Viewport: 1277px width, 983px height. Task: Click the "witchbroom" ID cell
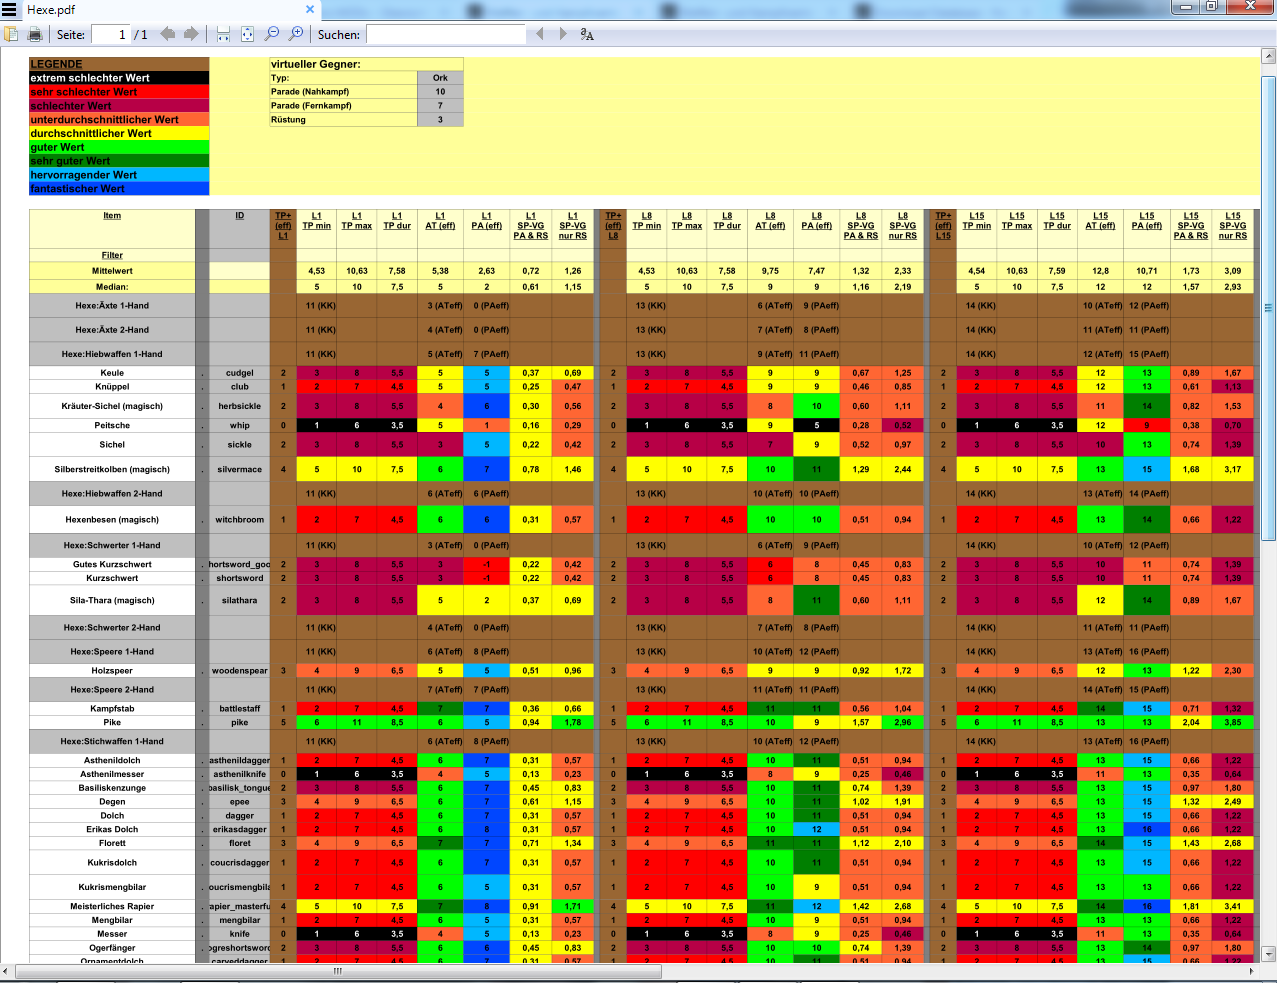click(240, 520)
